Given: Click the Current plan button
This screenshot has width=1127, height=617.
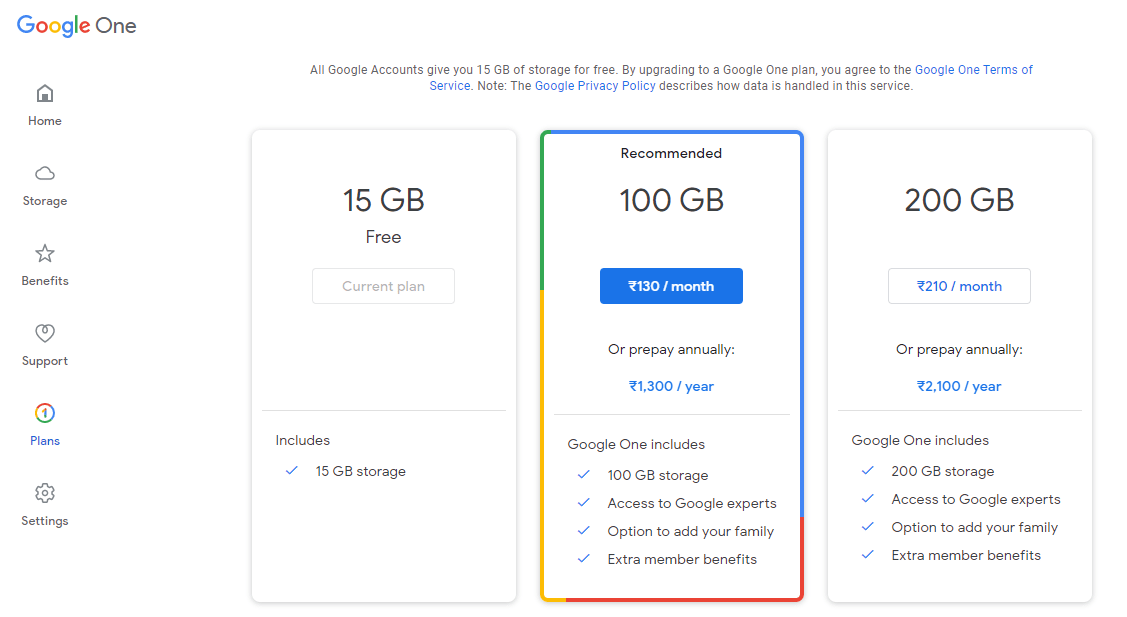Looking at the screenshot, I should click(x=383, y=285).
